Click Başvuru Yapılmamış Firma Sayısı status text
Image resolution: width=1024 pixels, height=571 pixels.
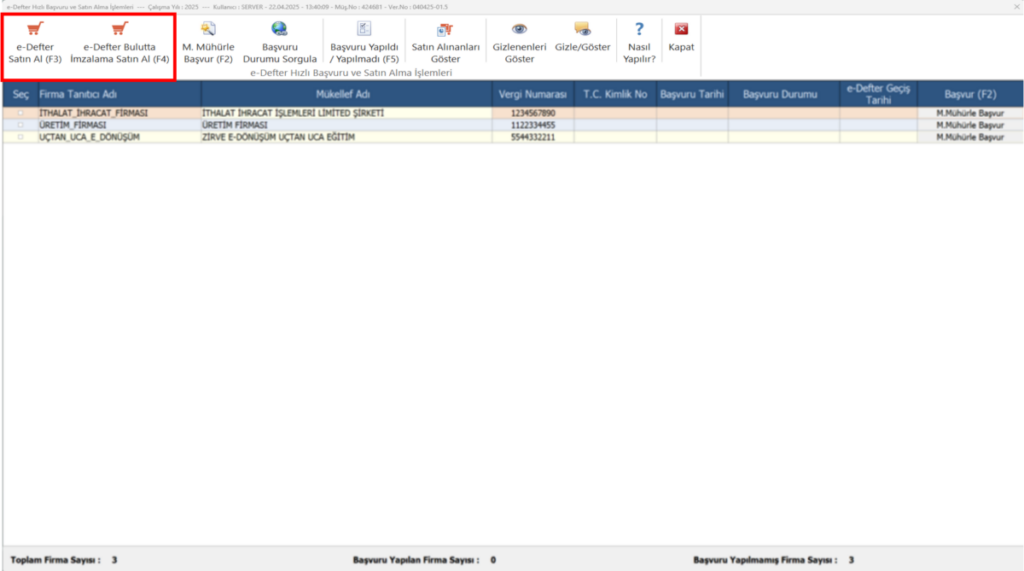[x=765, y=560]
